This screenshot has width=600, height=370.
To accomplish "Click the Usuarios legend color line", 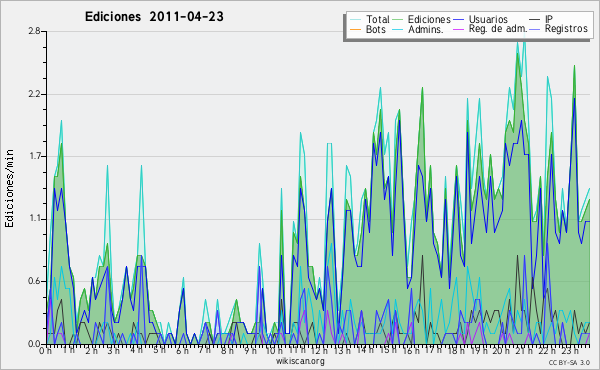I will 458,20.
